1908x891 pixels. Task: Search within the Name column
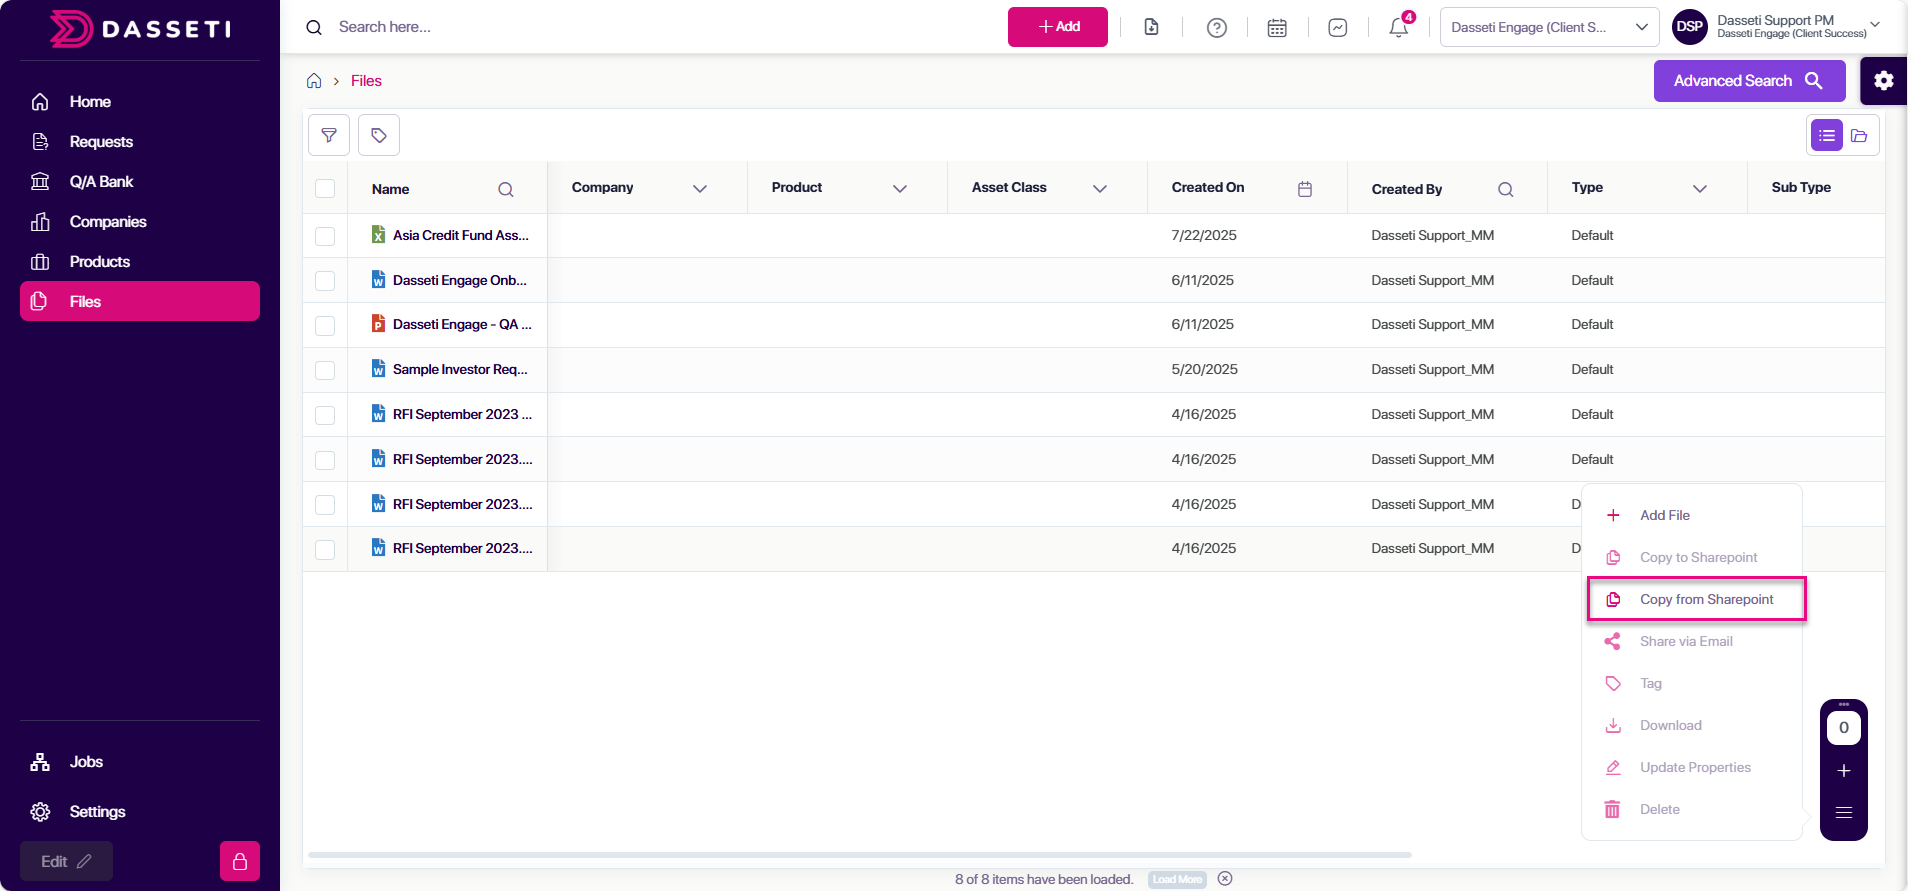506,189
